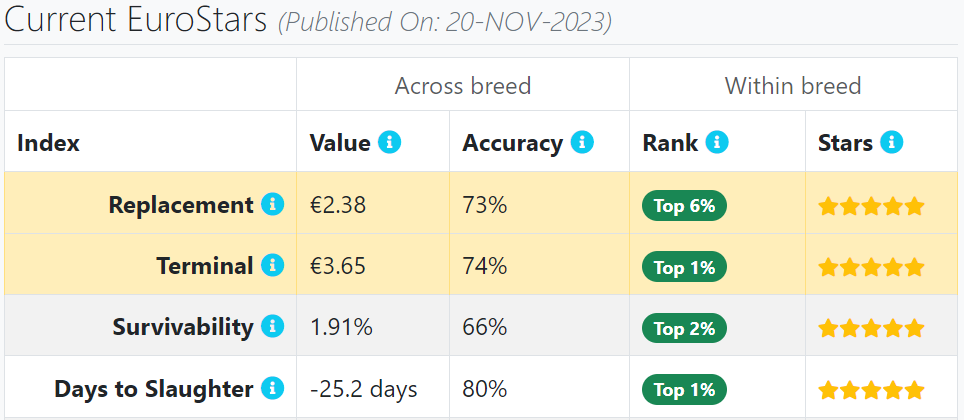Click the Survivability row star rating
964x420 pixels.
tap(872, 328)
